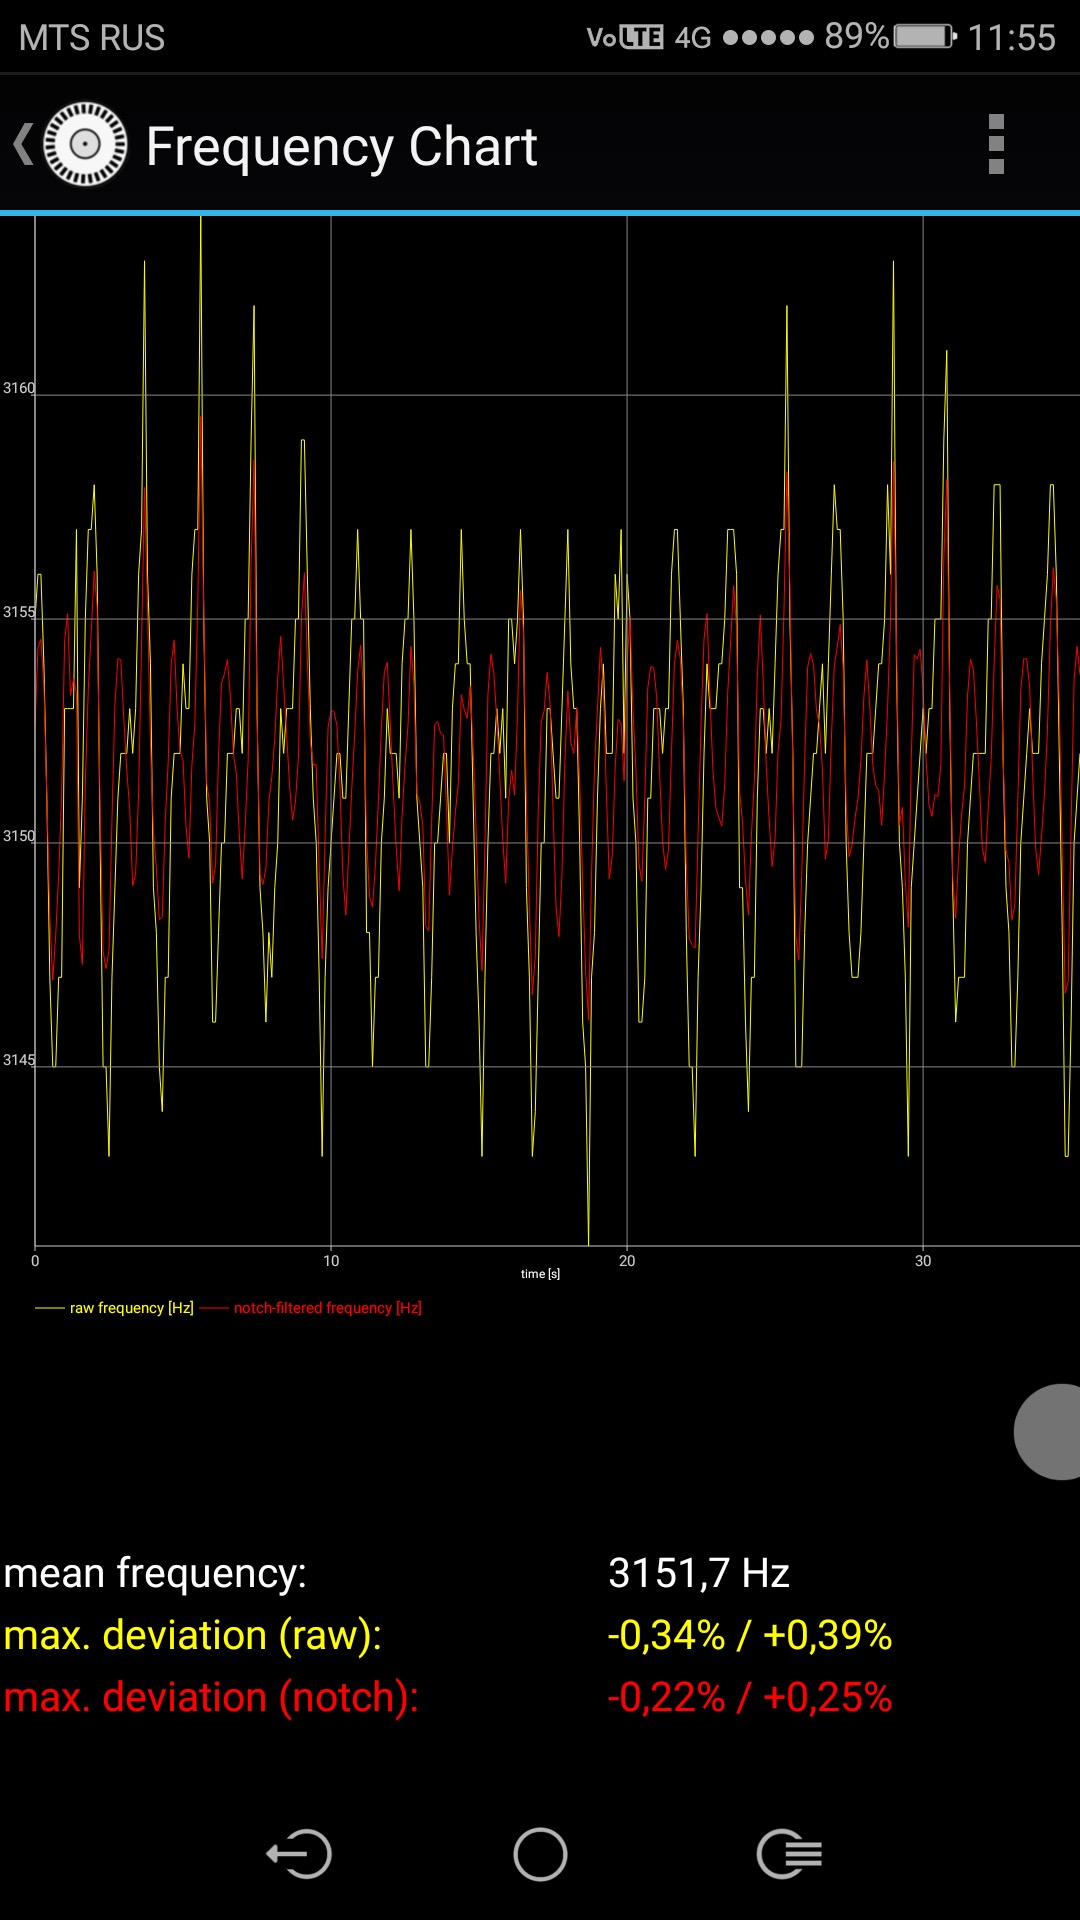Viewport: 1080px width, 1920px height.
Task: Tap the mean frequency value 3151,7 Hz
Action: point(698,1573)
